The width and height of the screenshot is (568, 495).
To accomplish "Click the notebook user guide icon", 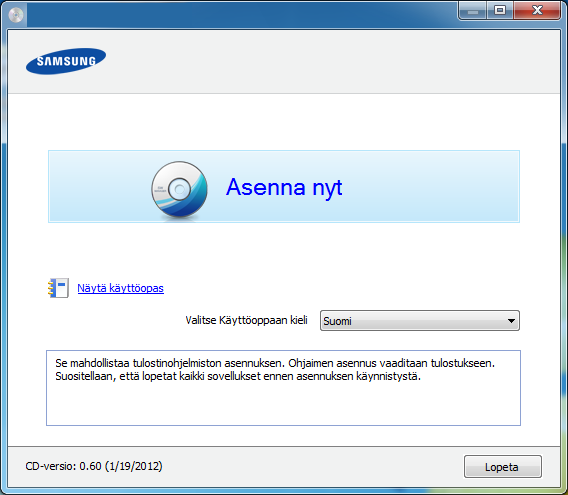I will (58, 288).
